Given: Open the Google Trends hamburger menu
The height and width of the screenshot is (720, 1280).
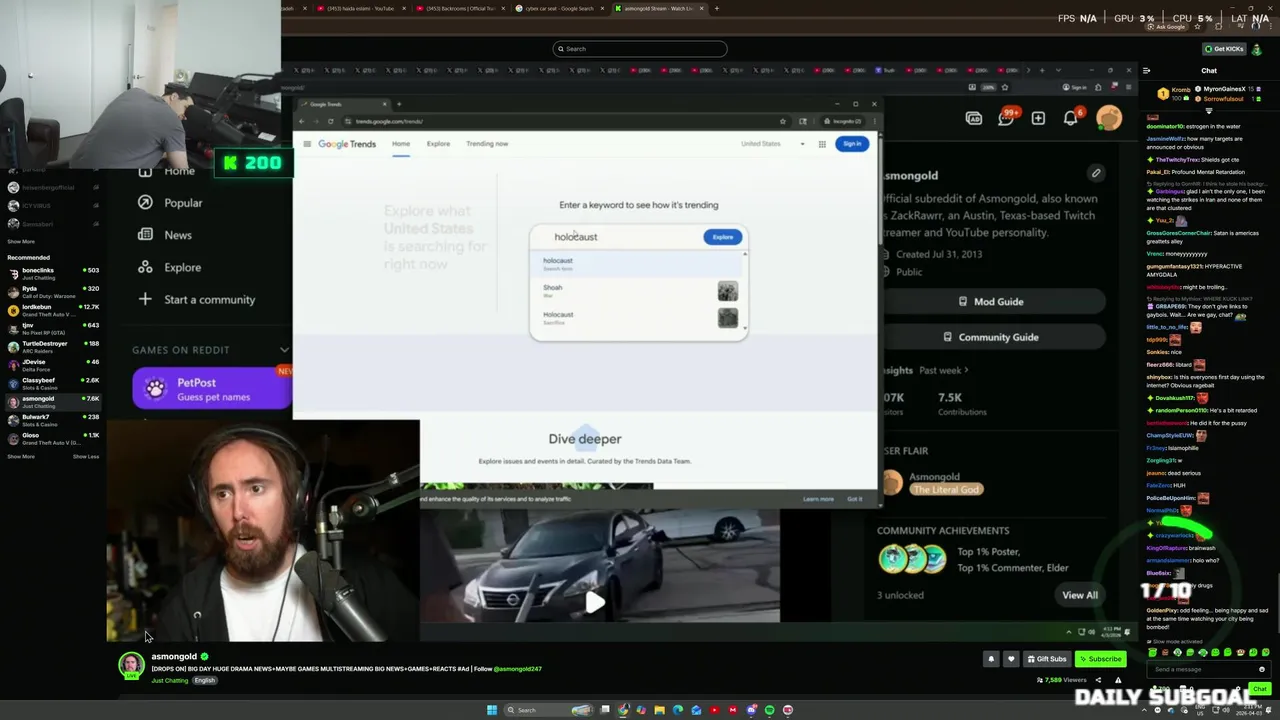Looking at the screenshot, I should coord(307,144).
